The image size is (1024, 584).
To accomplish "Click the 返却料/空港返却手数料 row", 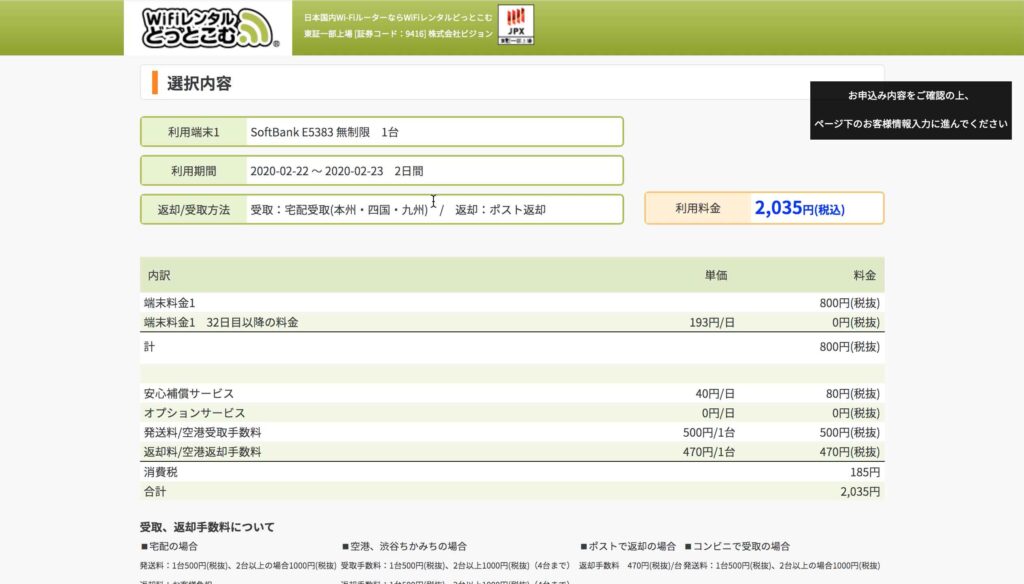I will [511, 452].
